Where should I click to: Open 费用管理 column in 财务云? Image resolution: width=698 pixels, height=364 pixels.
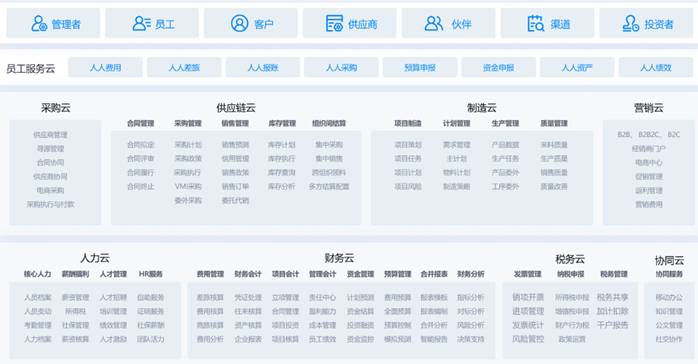coord(210,274)
